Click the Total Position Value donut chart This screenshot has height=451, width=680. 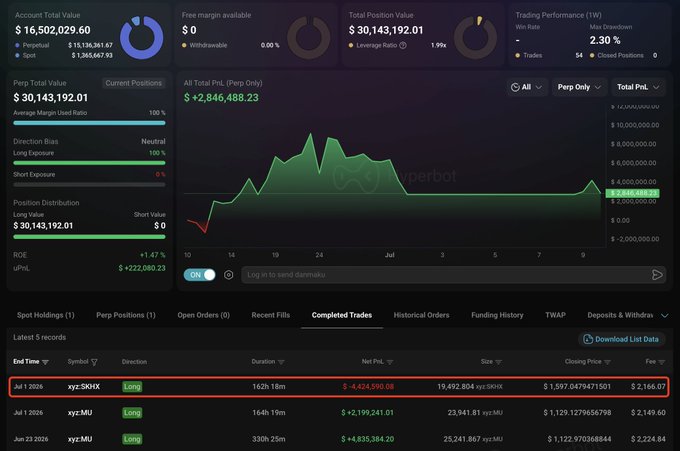point(475,37)
